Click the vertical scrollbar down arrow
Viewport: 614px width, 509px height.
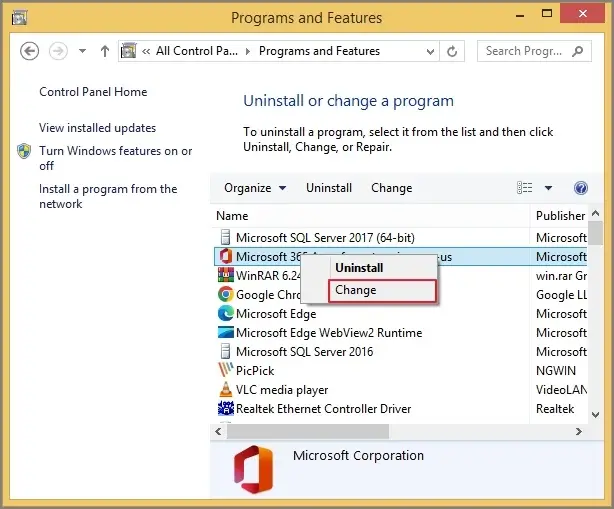pyautogui.click(x=596, y=414)
